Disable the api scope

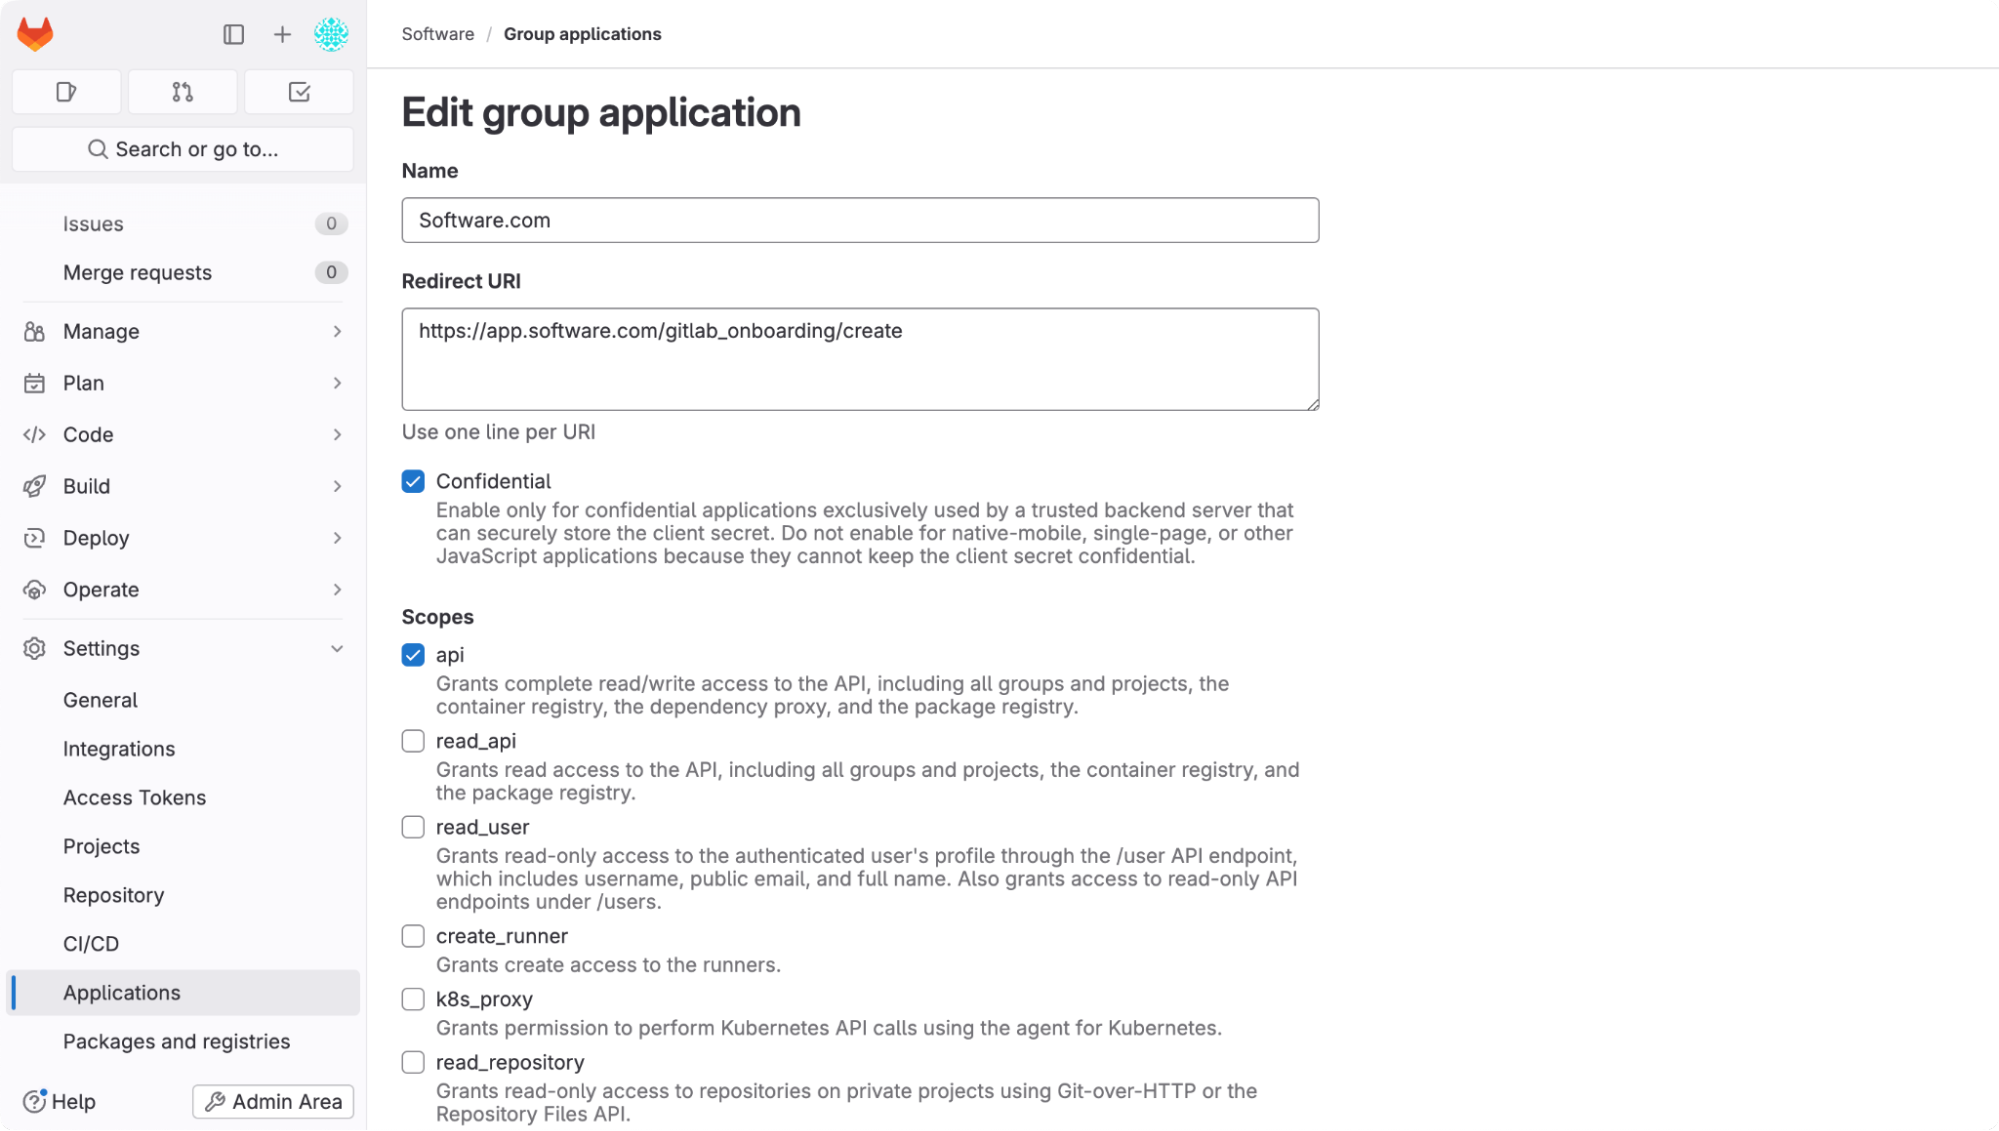pos(412,655)
